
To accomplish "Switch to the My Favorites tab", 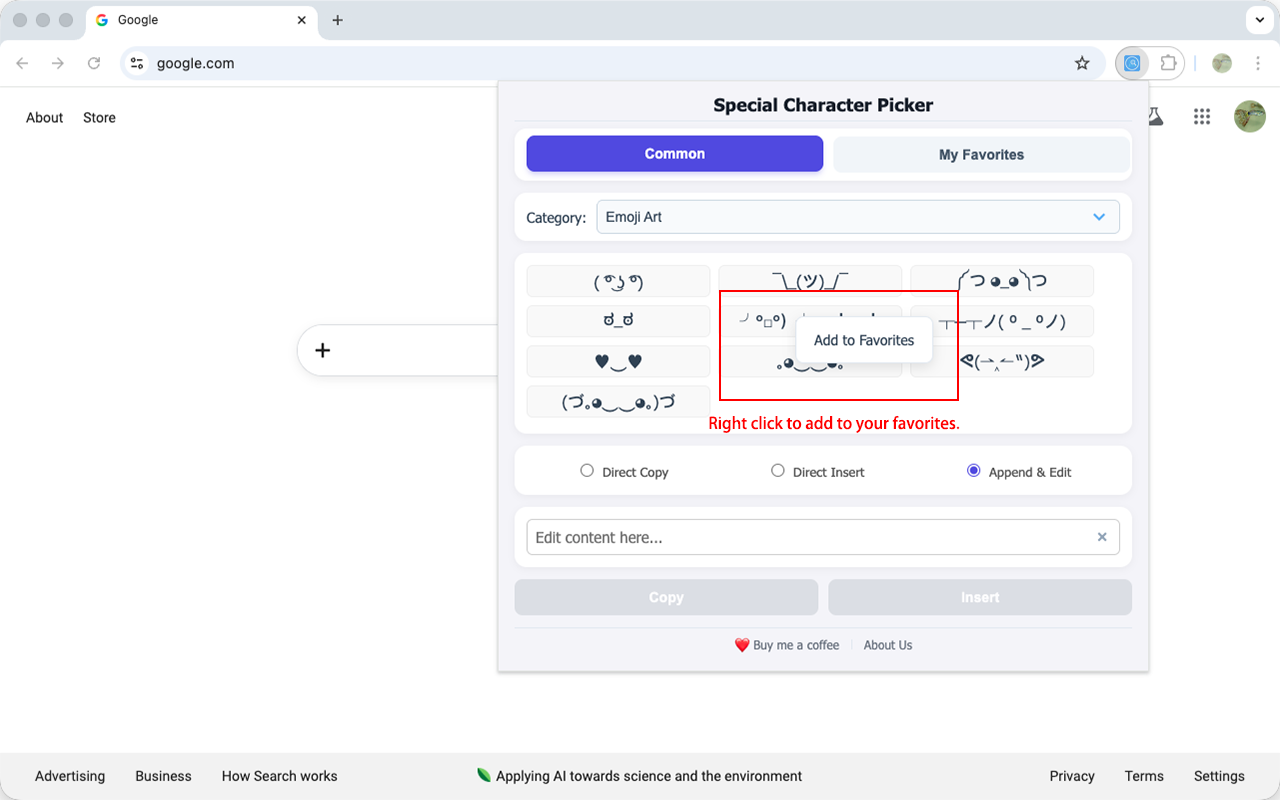I will pos(981,154).
